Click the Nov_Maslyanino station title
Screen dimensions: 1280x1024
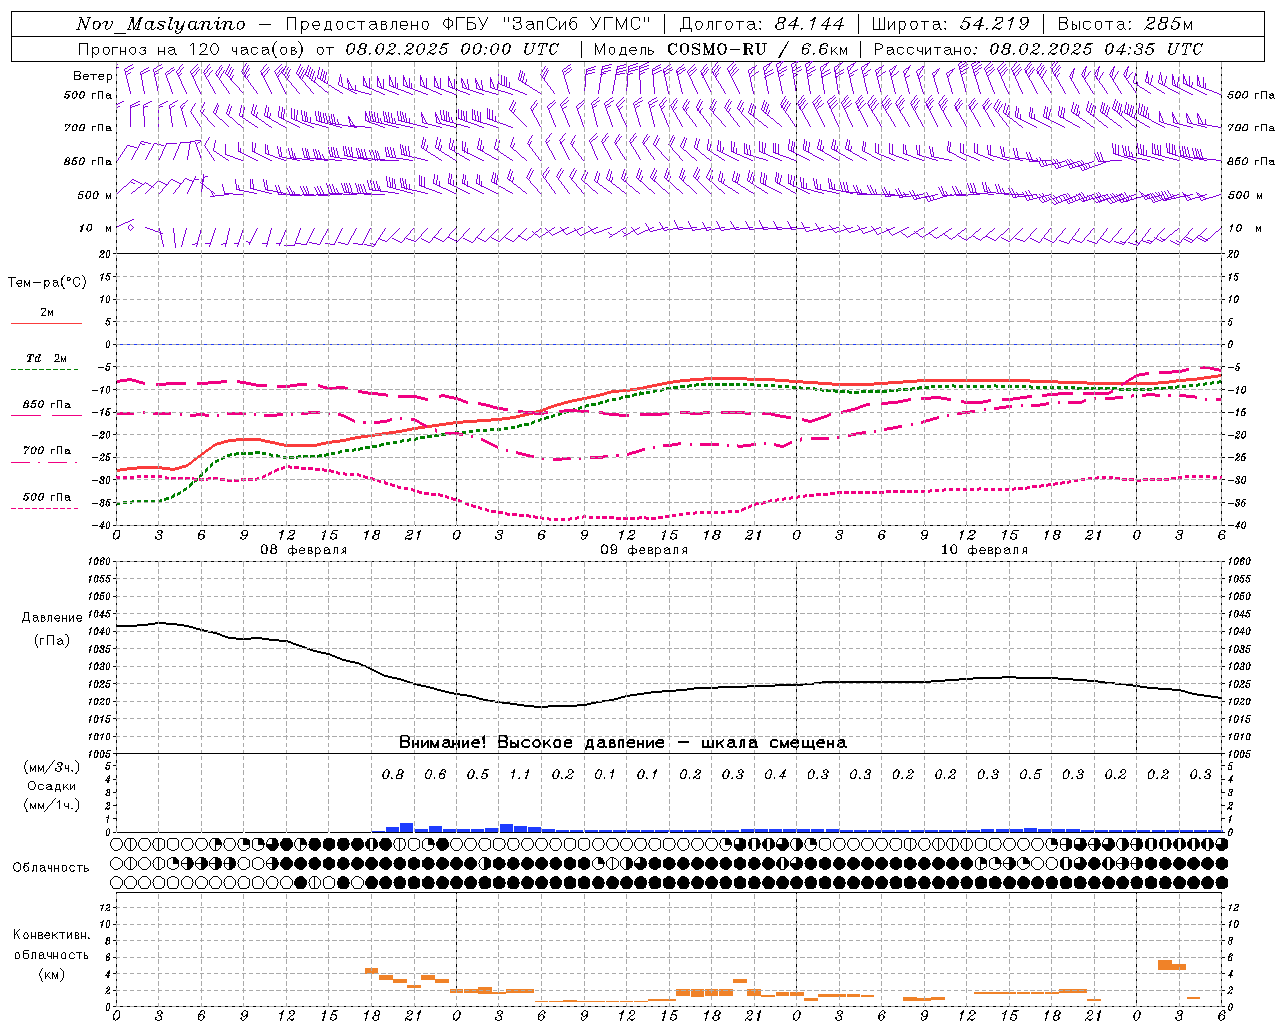(161, 24)
